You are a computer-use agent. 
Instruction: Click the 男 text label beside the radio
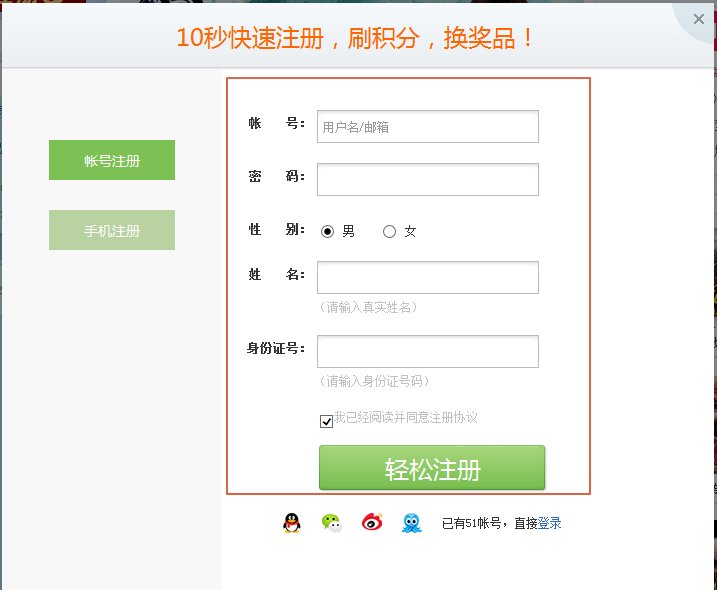348,231
